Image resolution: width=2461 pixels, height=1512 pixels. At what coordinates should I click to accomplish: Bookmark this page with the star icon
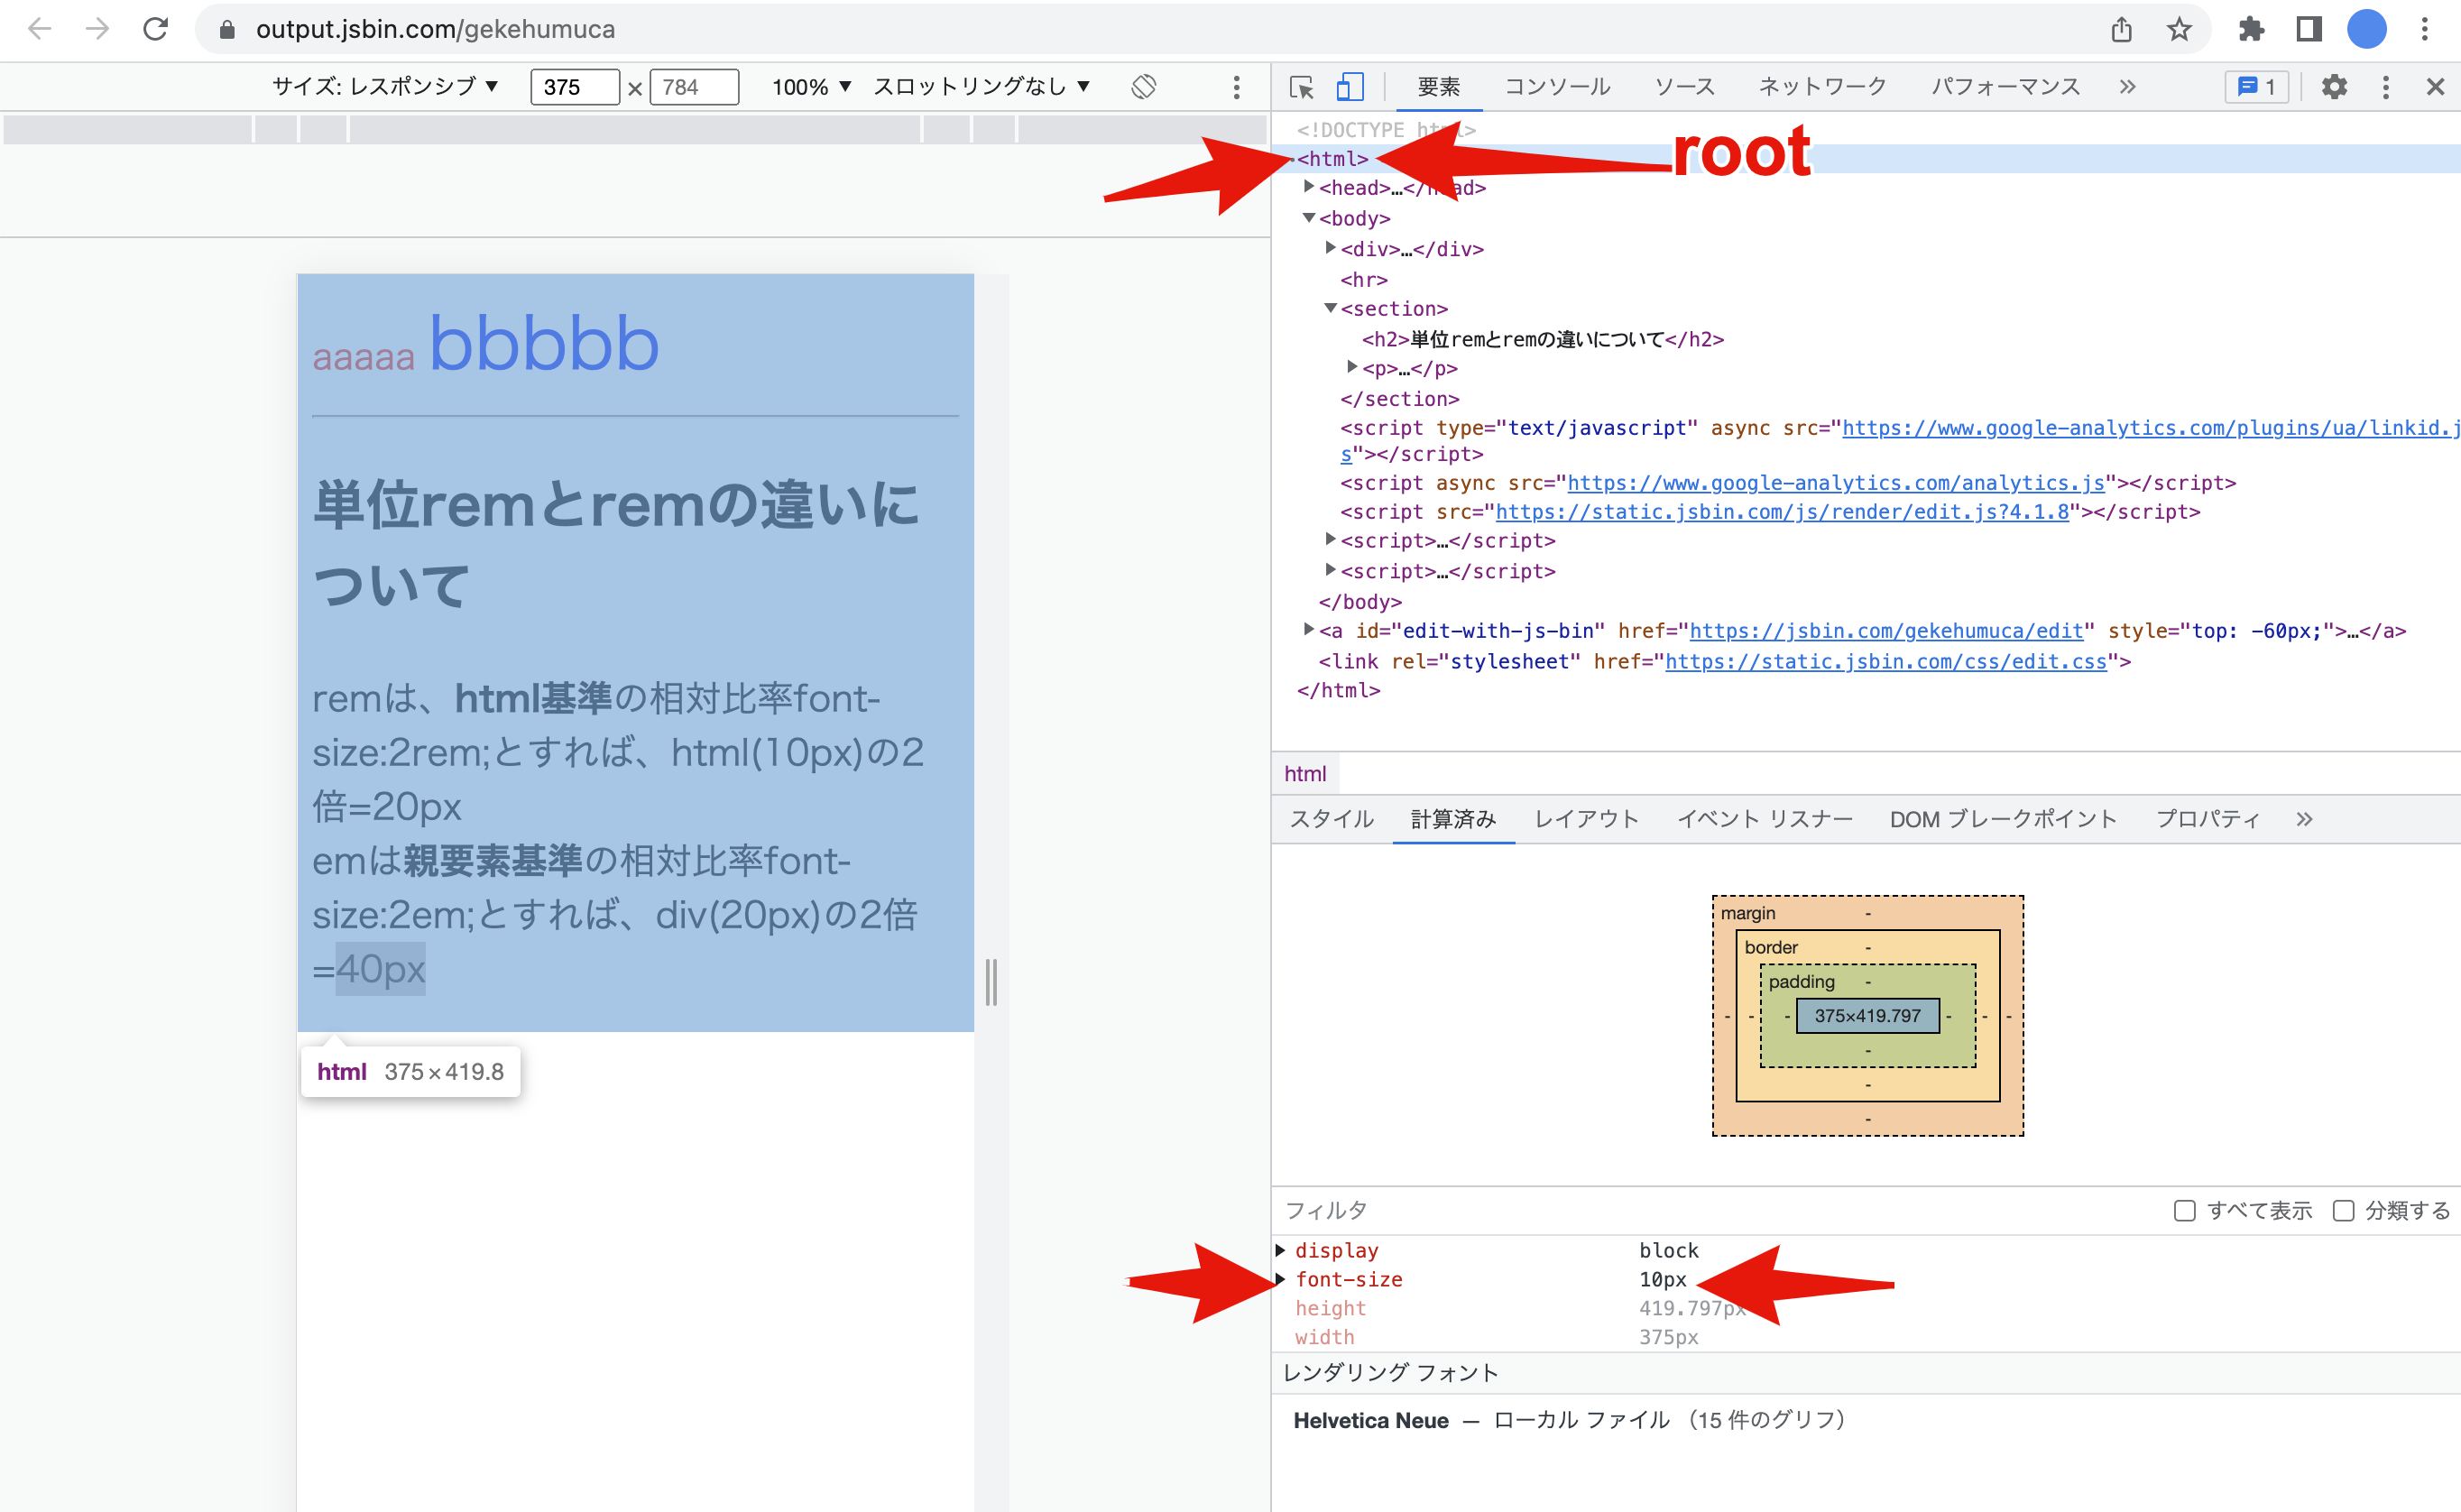click(x=2180, y=29)
